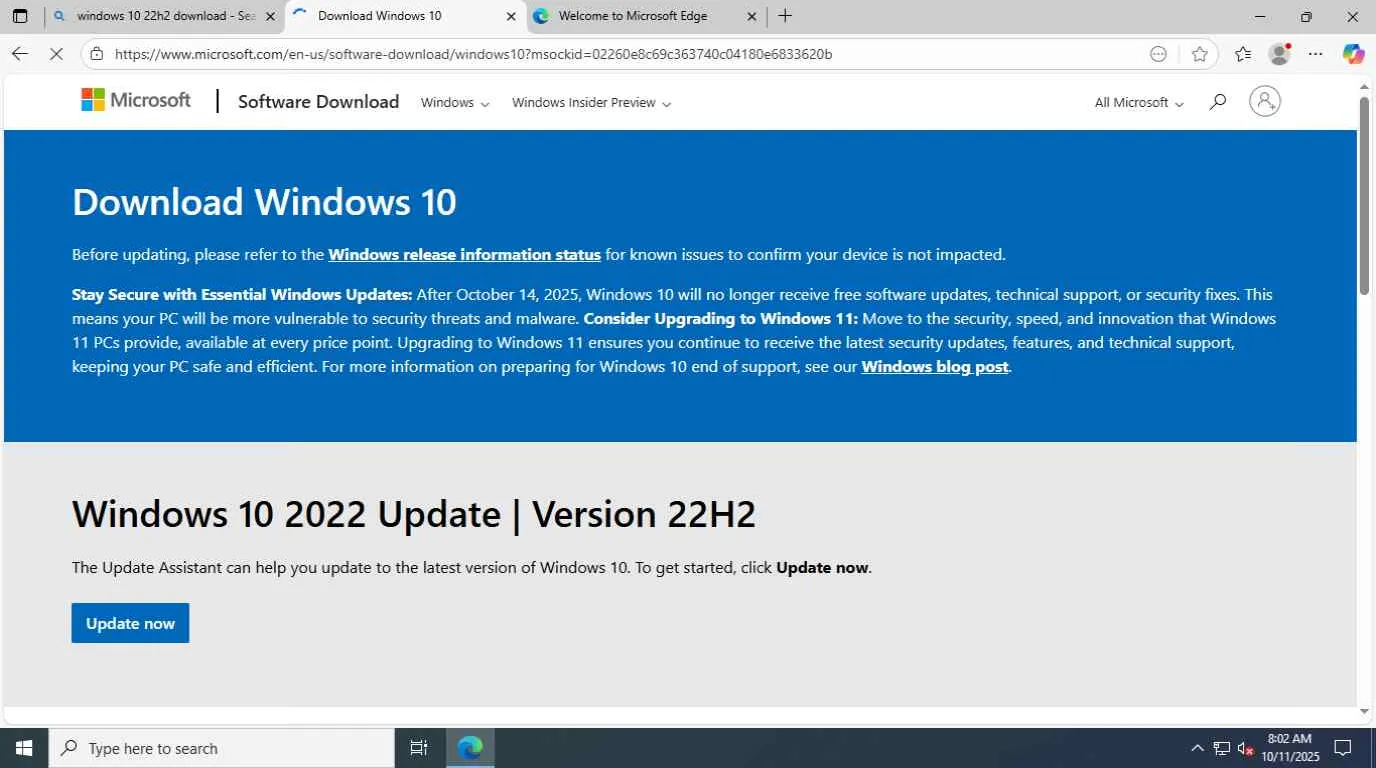Viewport: 1376px width, 768px height.
Task: Open the network status tray icon
Action: coord(1221,748)
